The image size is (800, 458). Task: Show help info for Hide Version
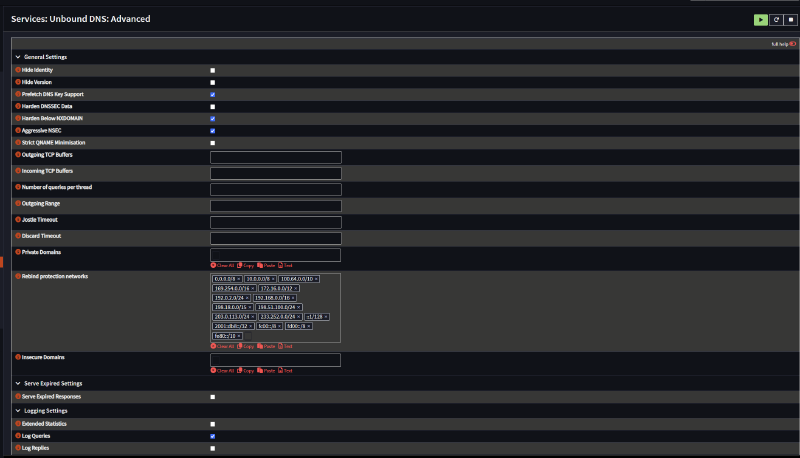[18, 82]
